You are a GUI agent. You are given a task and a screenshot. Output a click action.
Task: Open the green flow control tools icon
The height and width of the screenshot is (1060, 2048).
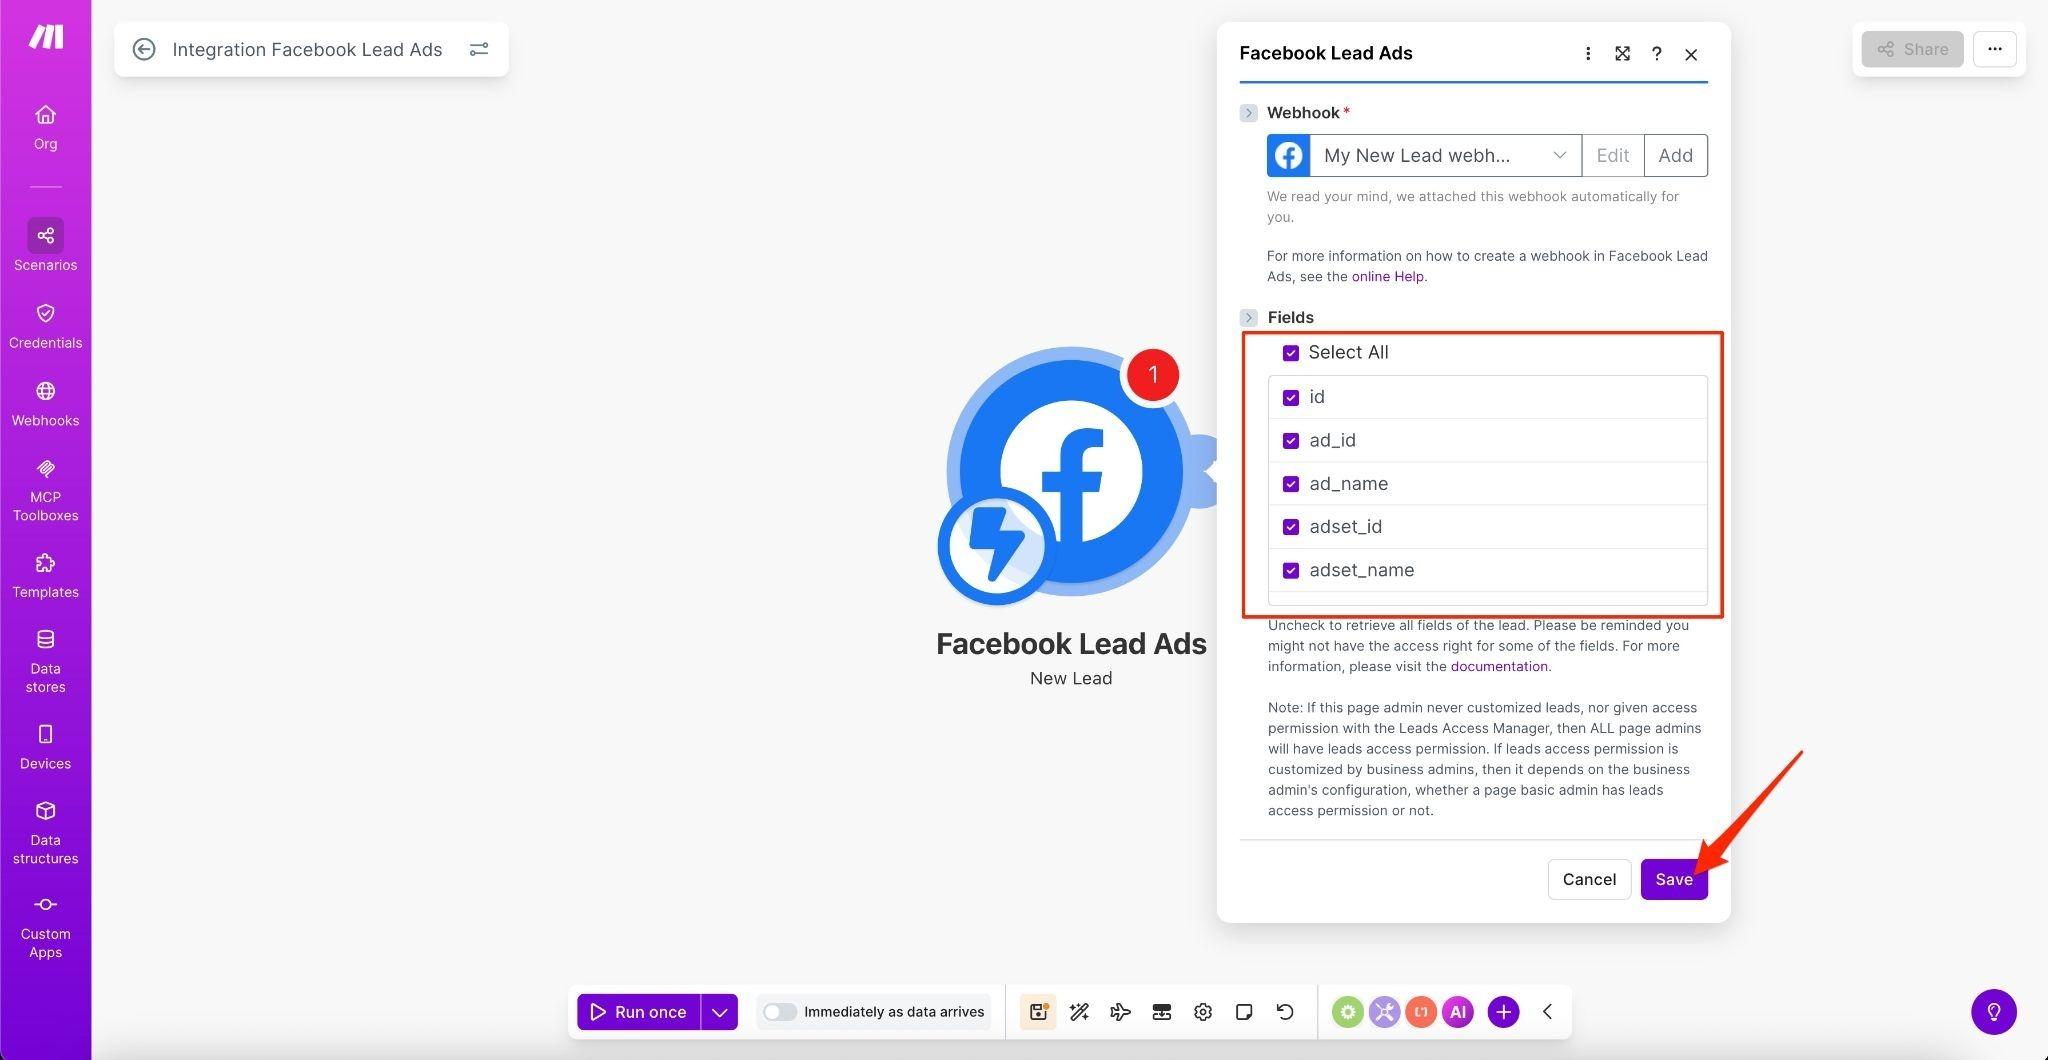pyautogui.click(x=1348, y=1012)
